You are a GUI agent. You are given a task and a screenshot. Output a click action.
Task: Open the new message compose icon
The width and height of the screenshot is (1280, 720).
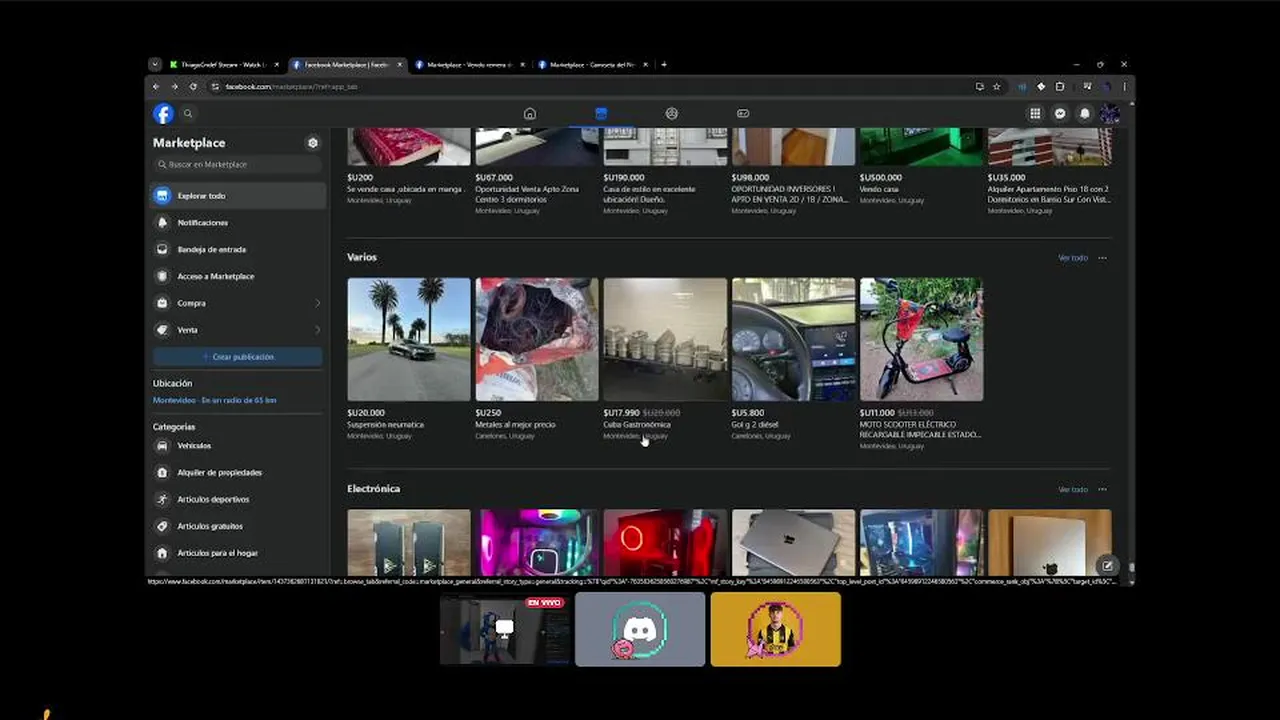(x=1107, y=566)
